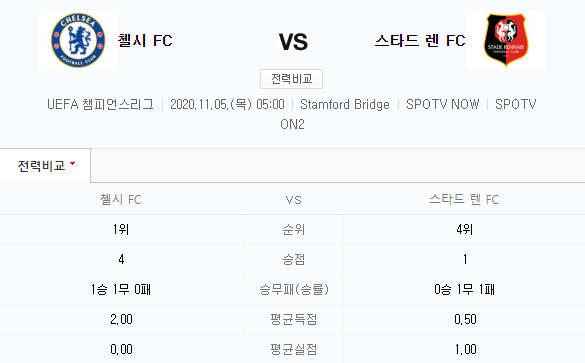585x363 pixels.
Task: Select the 승점 row label
Action: pos(294,259)
